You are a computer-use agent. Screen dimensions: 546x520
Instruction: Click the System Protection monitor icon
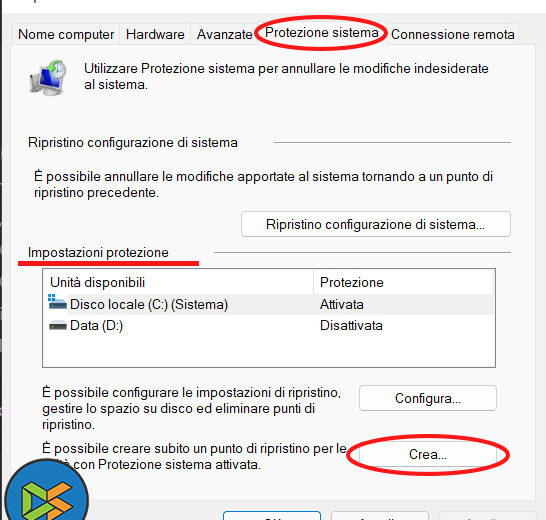[x=48, y=78]
